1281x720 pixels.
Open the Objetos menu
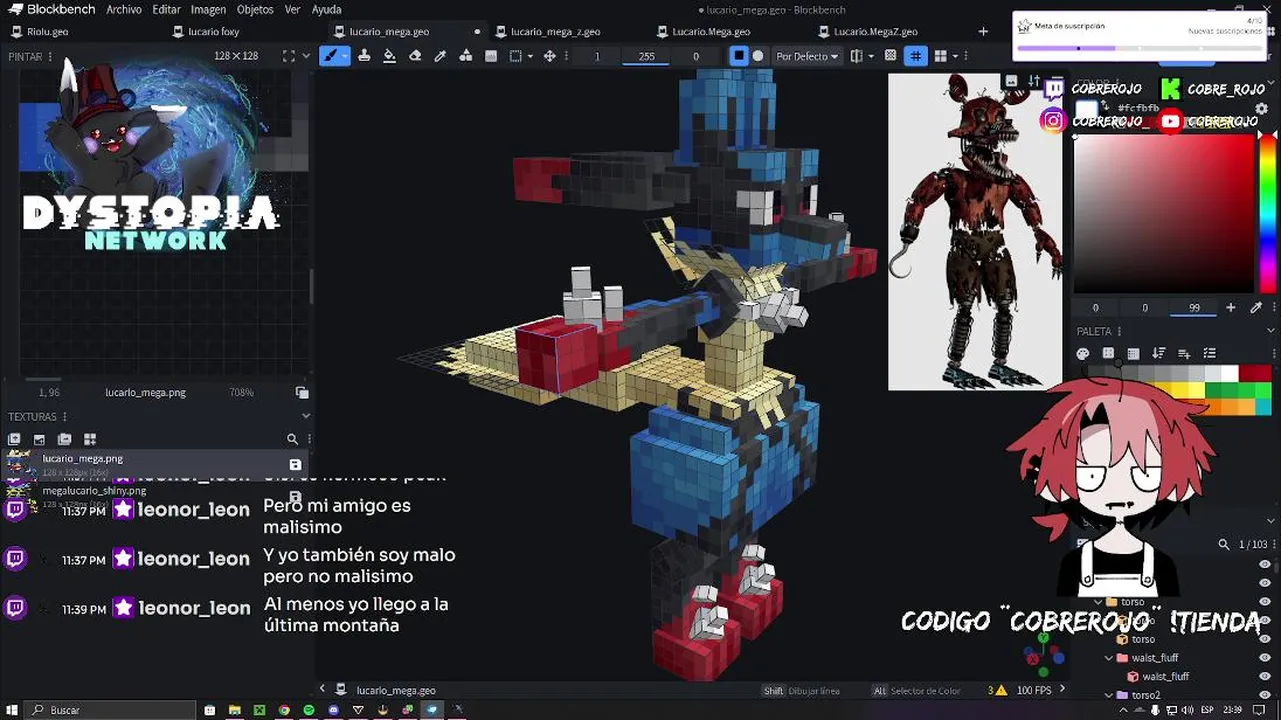pos(255,9)
